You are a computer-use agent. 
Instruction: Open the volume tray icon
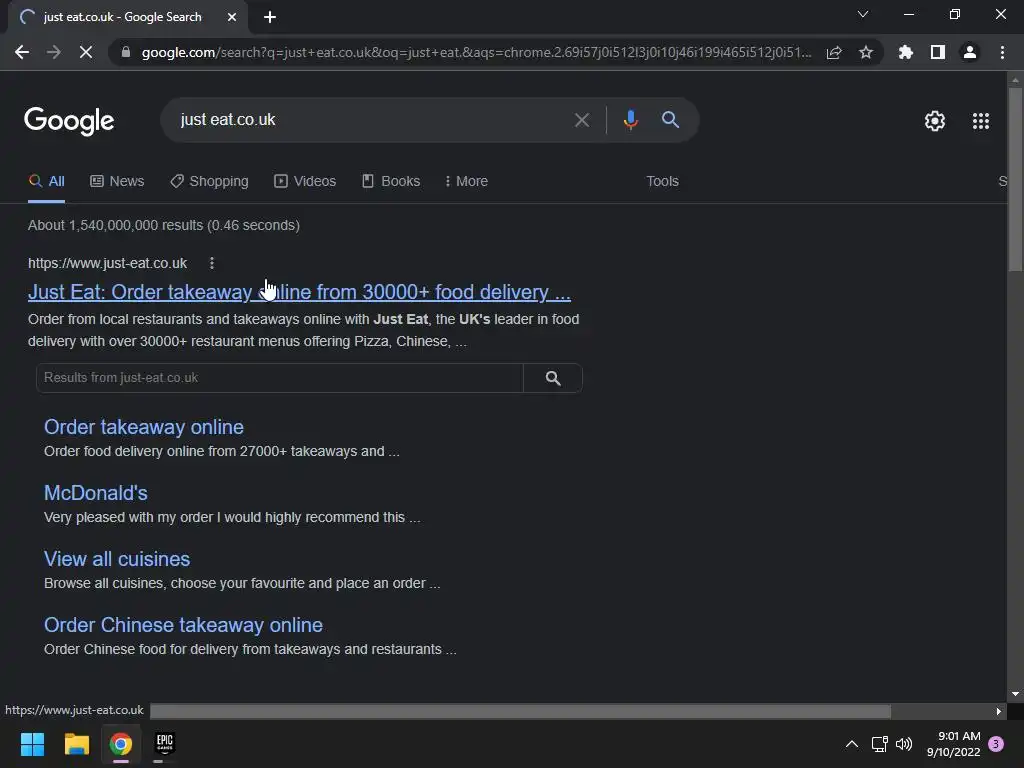(904, 744)
